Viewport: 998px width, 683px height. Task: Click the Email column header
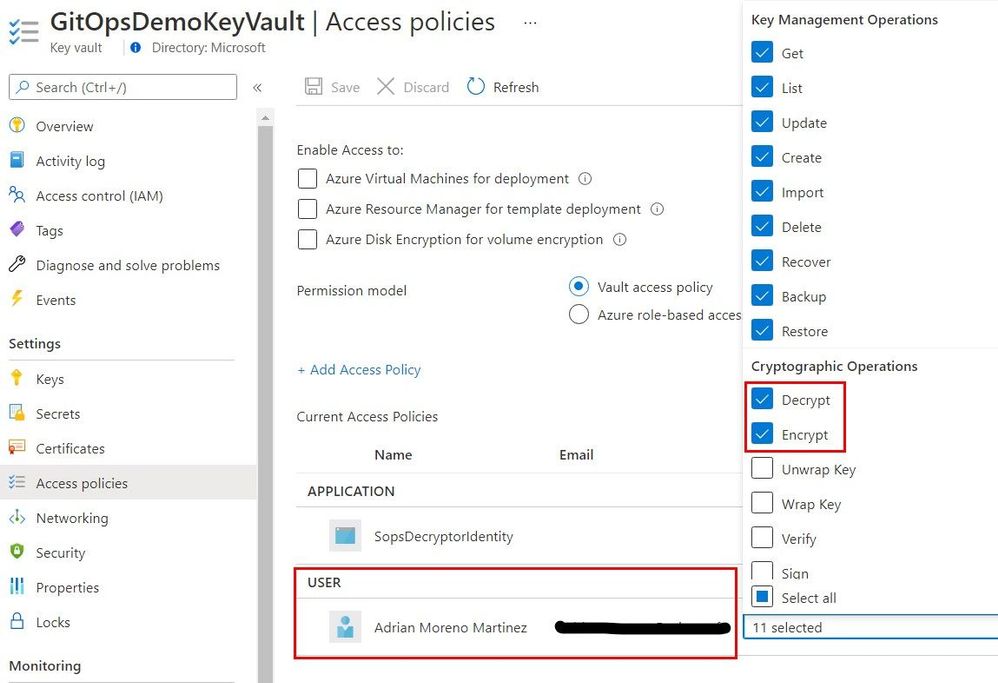(576, 455)
